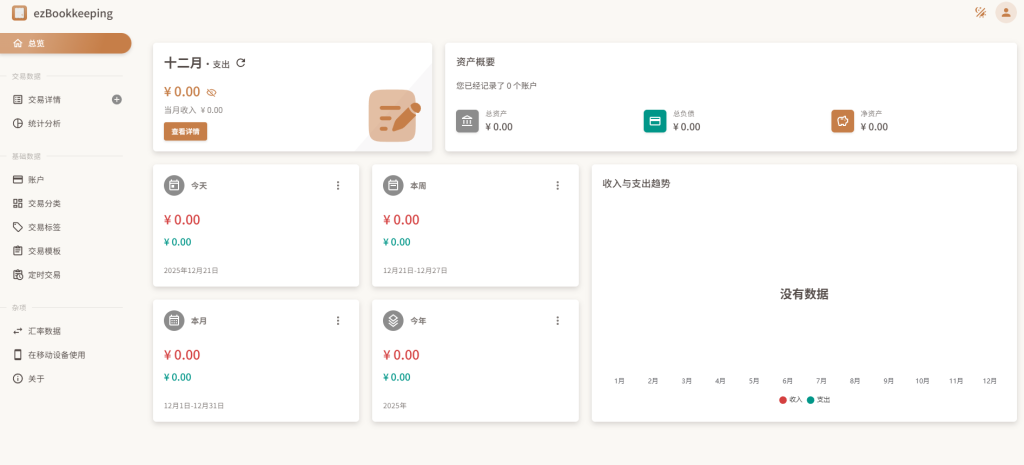Go to 统计分析 in the sidebar
The height and width of the screenshot is (465, 1024).
(x=44, y=123)
